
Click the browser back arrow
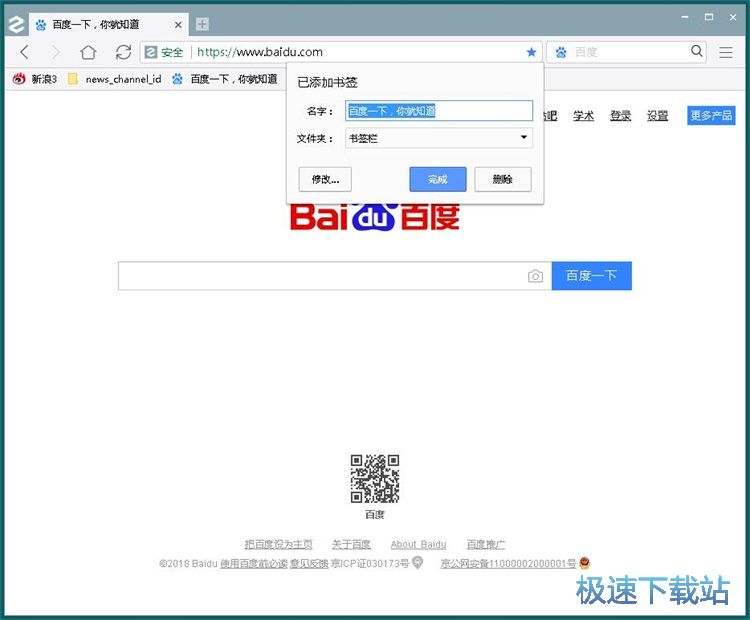(25, 52)
